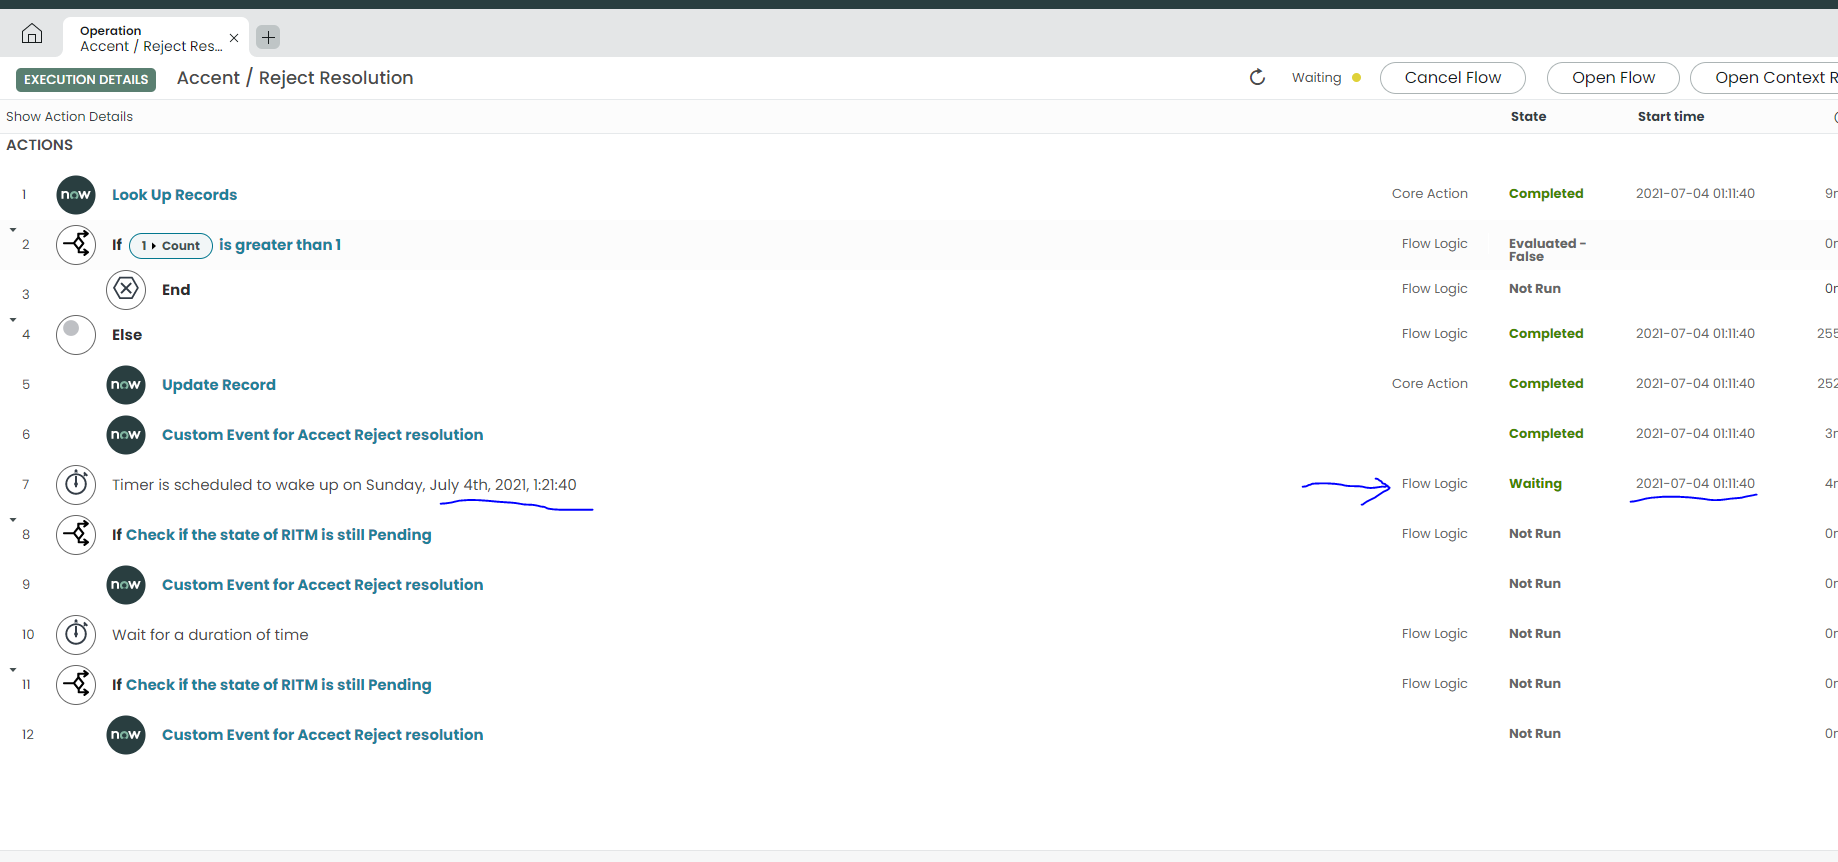Click the Cancel Flow button
The image size is (1838, 862).
[x=1453, y=78]
